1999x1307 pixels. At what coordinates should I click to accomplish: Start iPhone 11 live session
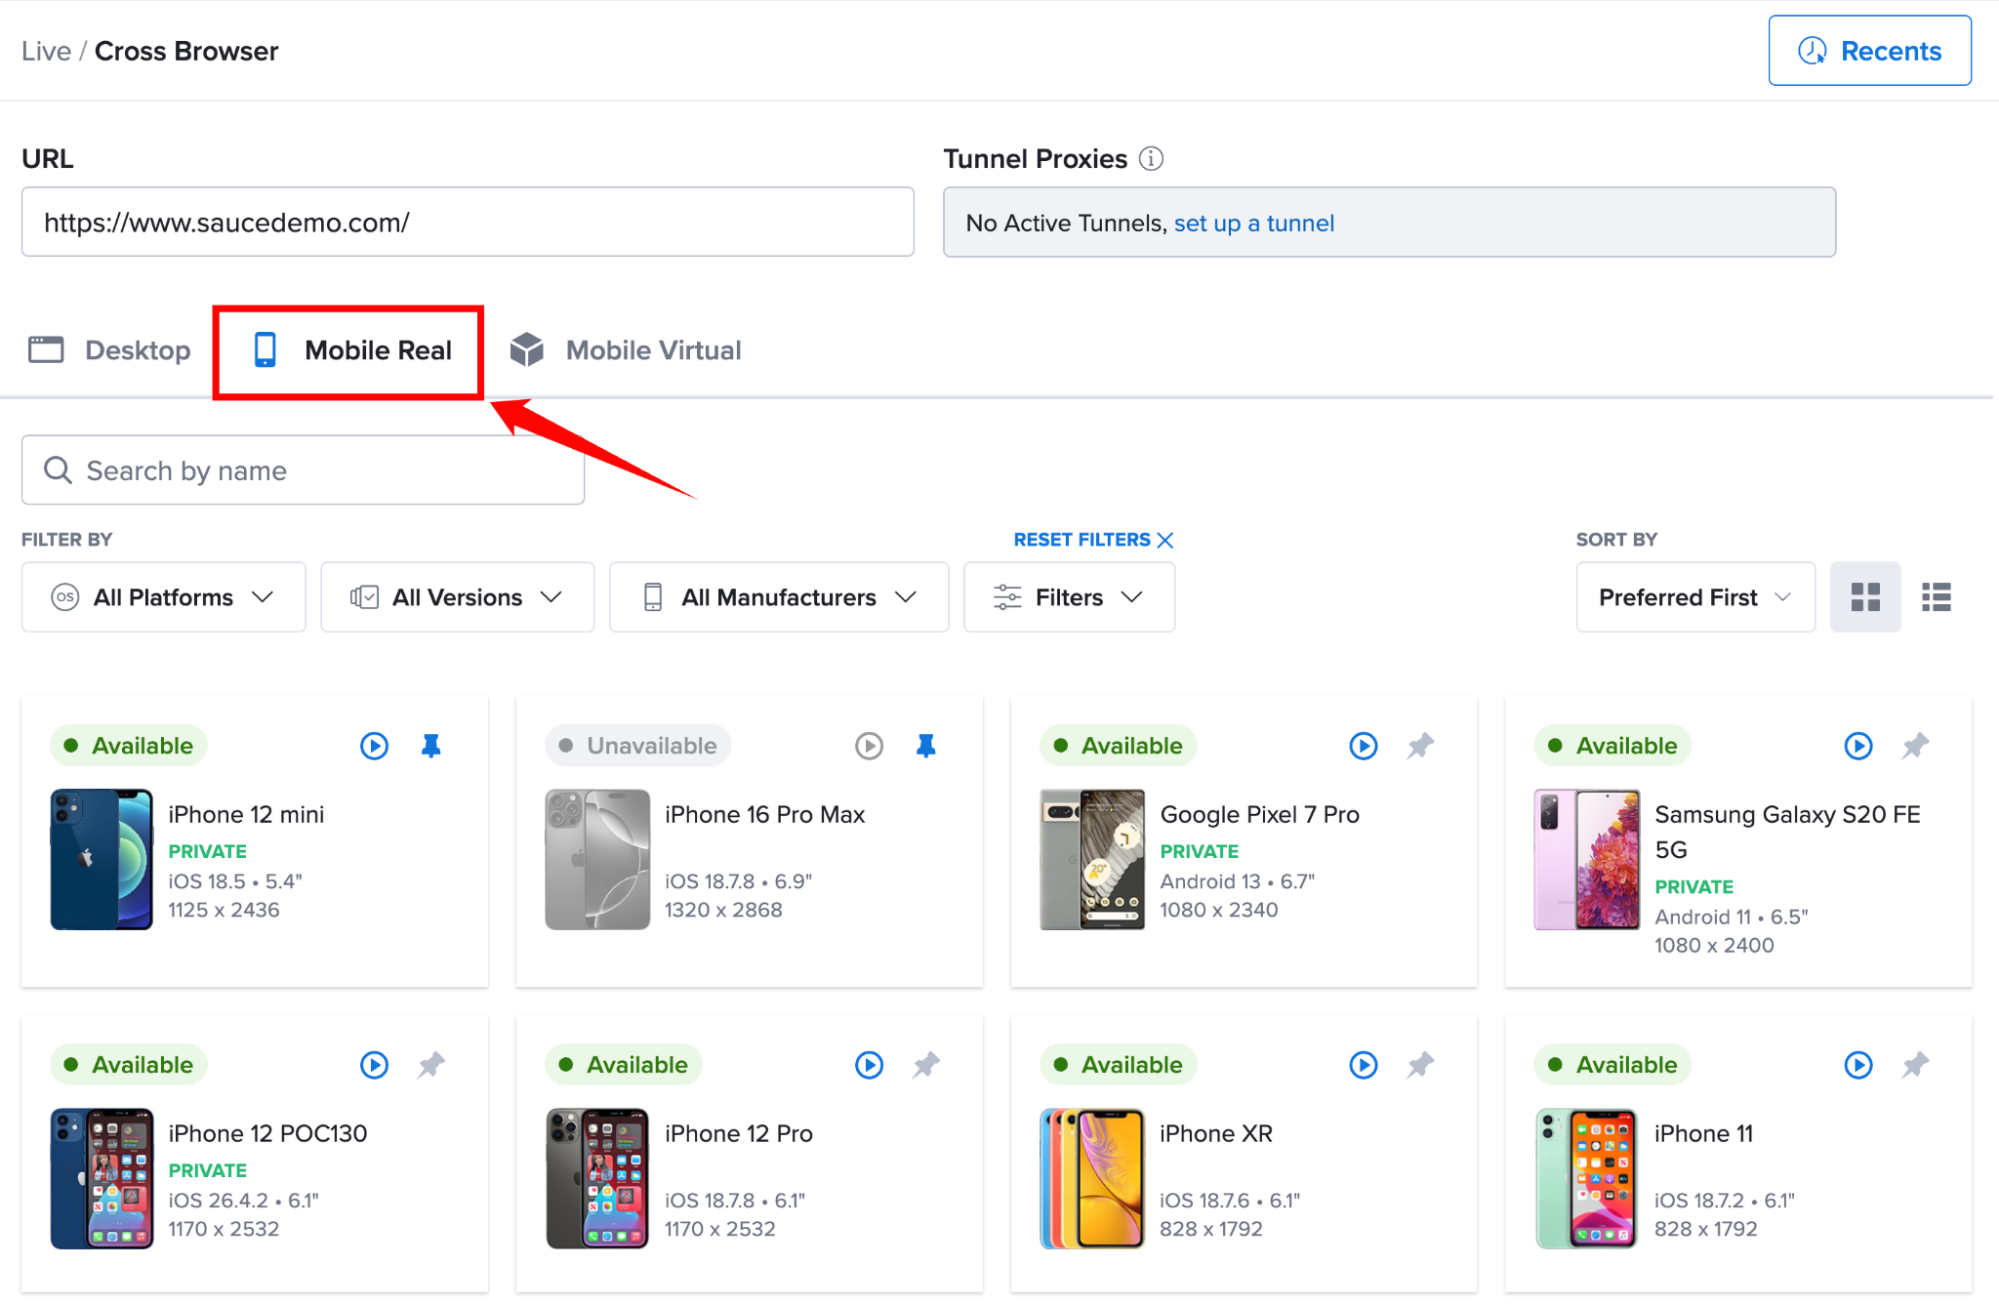(1858, 1065)
